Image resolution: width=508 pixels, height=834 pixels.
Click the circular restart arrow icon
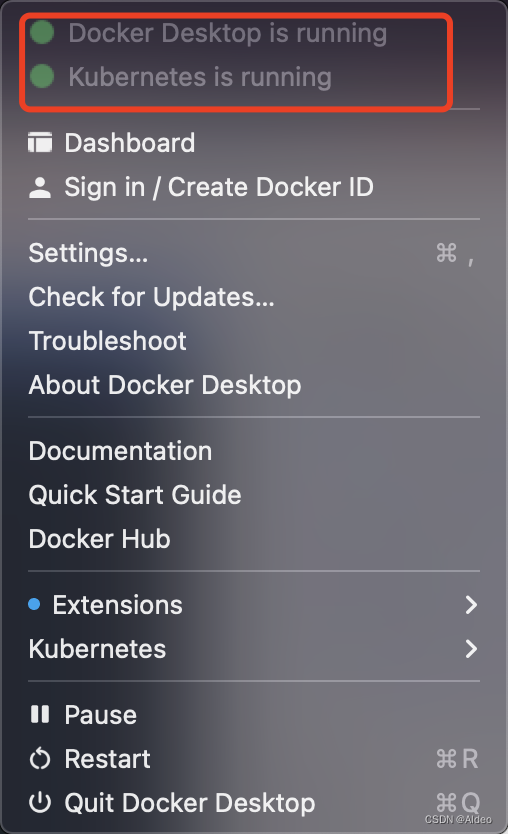pyautogui.click(x=40, y=759)
